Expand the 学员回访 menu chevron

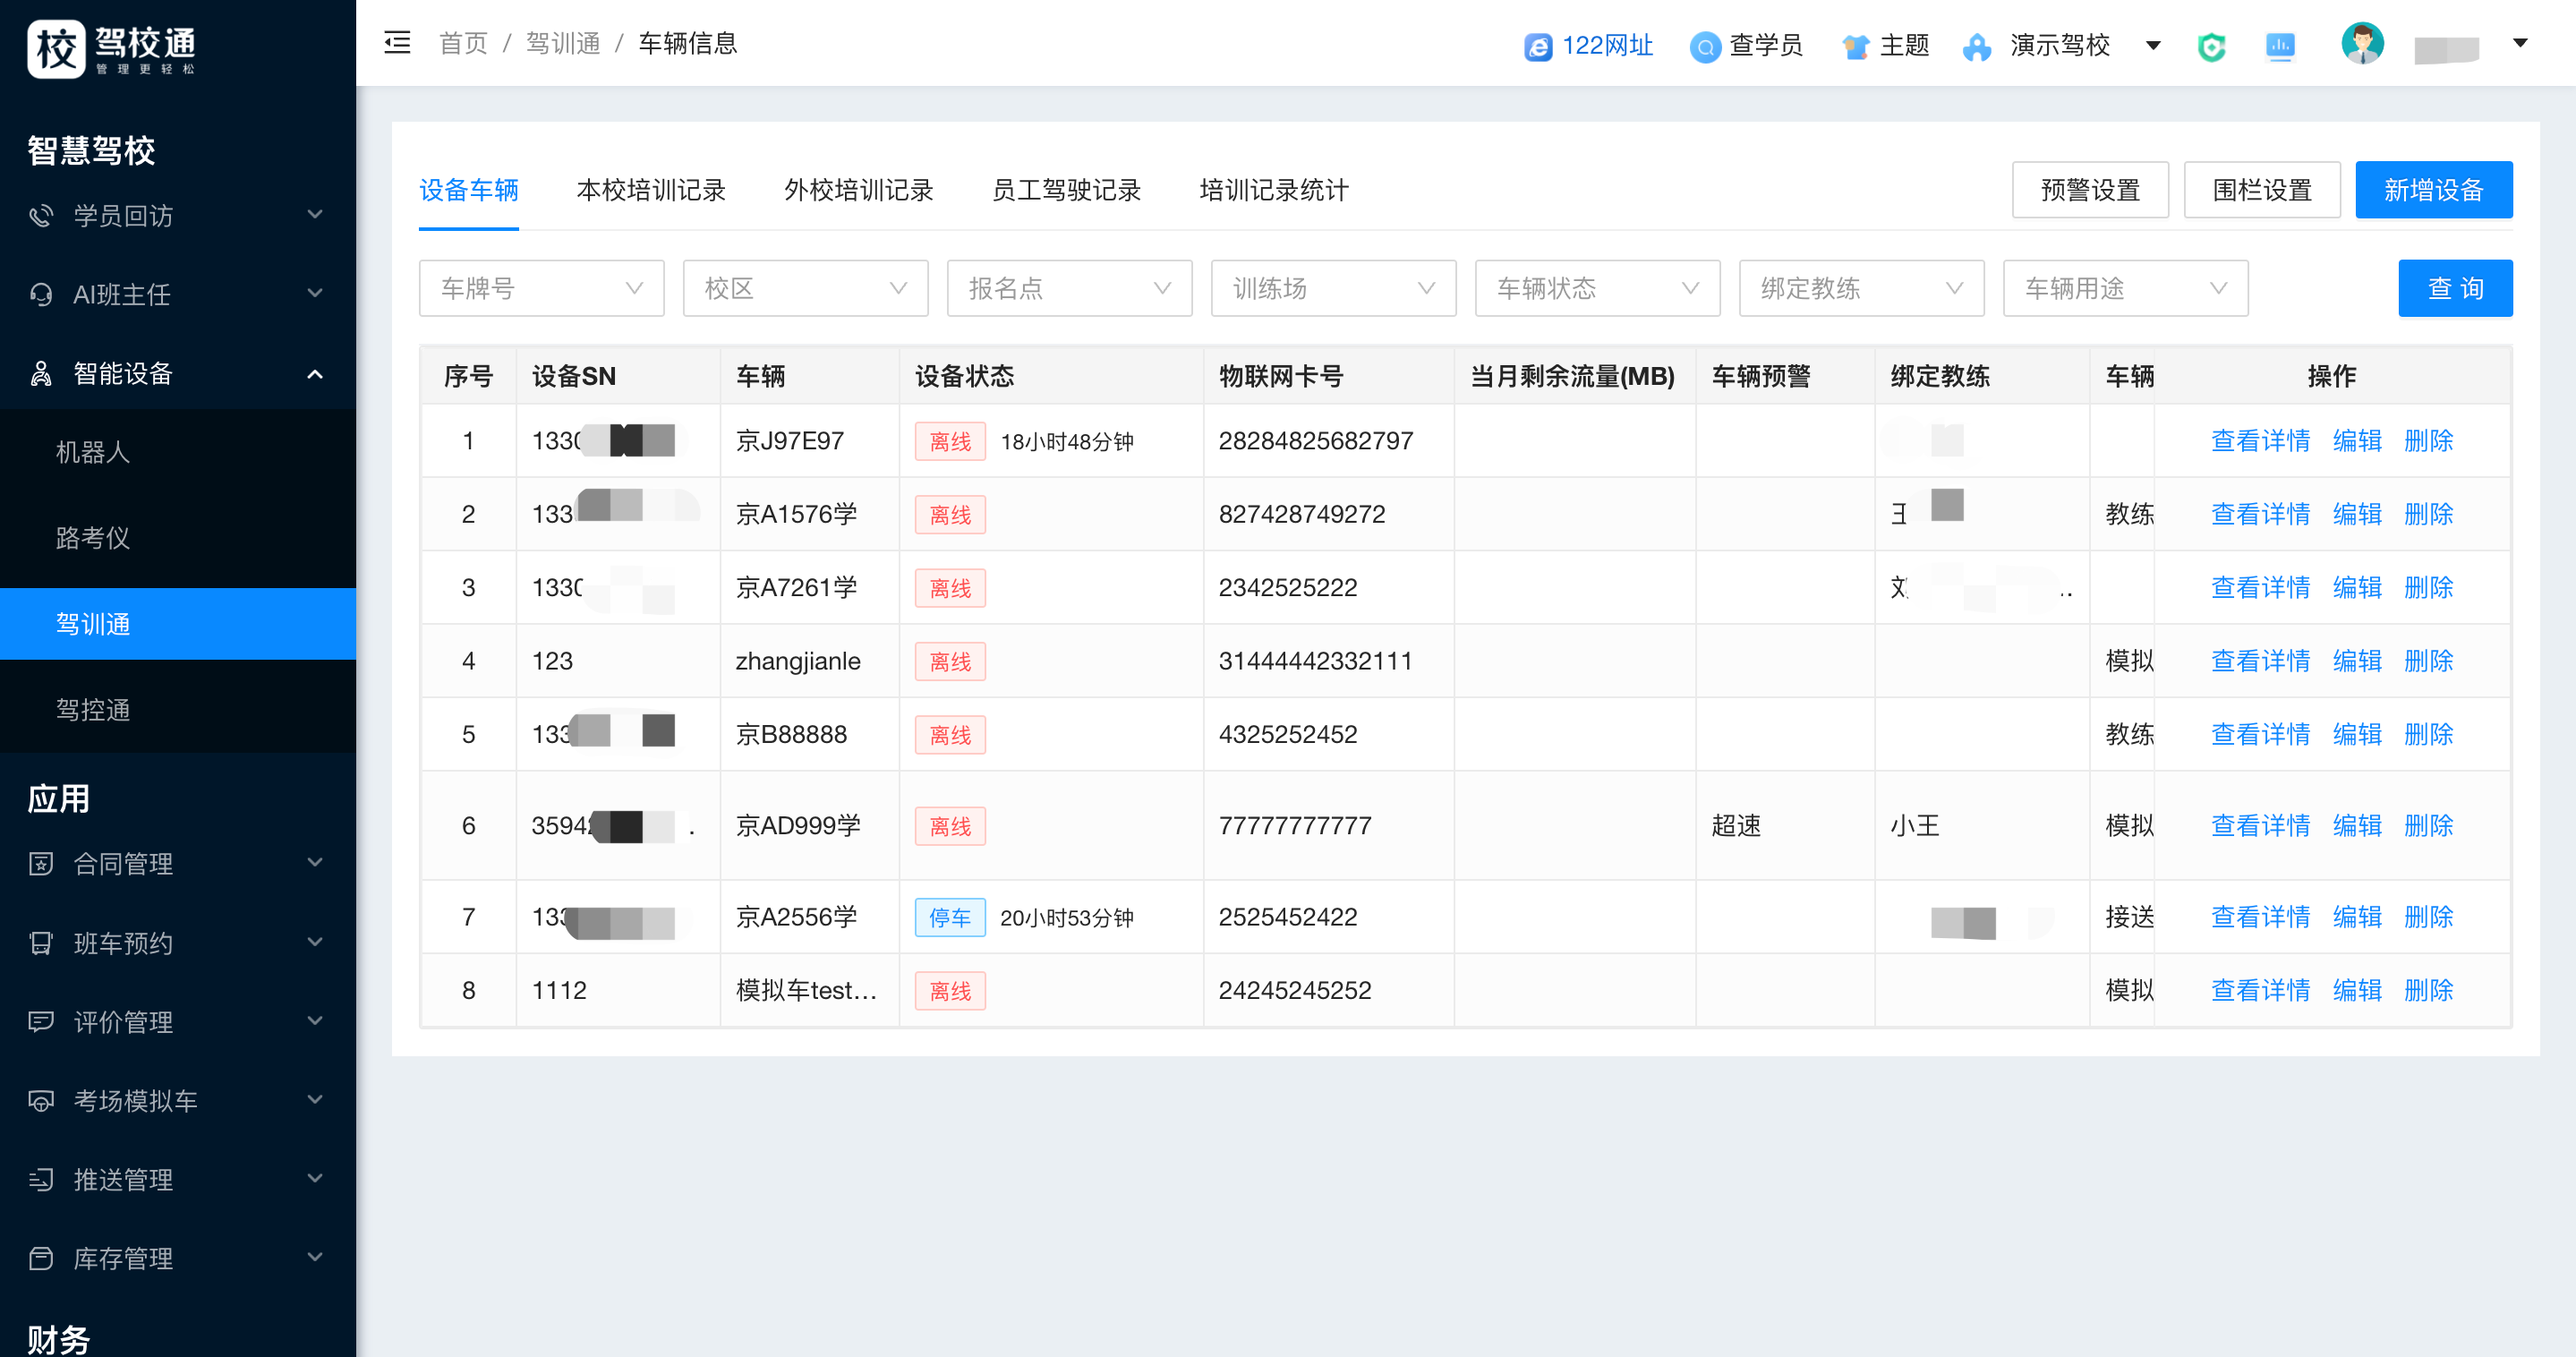point(315,214)
